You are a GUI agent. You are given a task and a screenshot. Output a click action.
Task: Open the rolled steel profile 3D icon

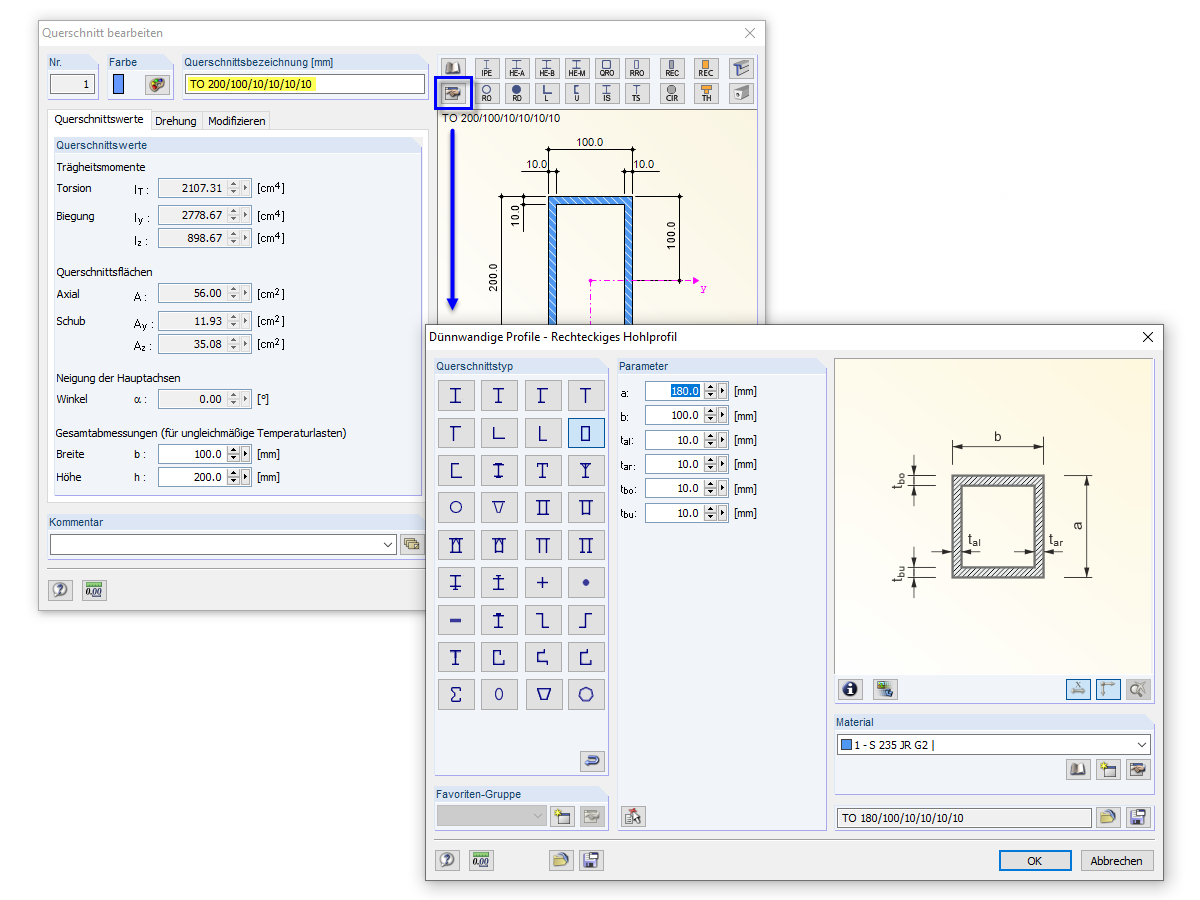click(740, 68)
